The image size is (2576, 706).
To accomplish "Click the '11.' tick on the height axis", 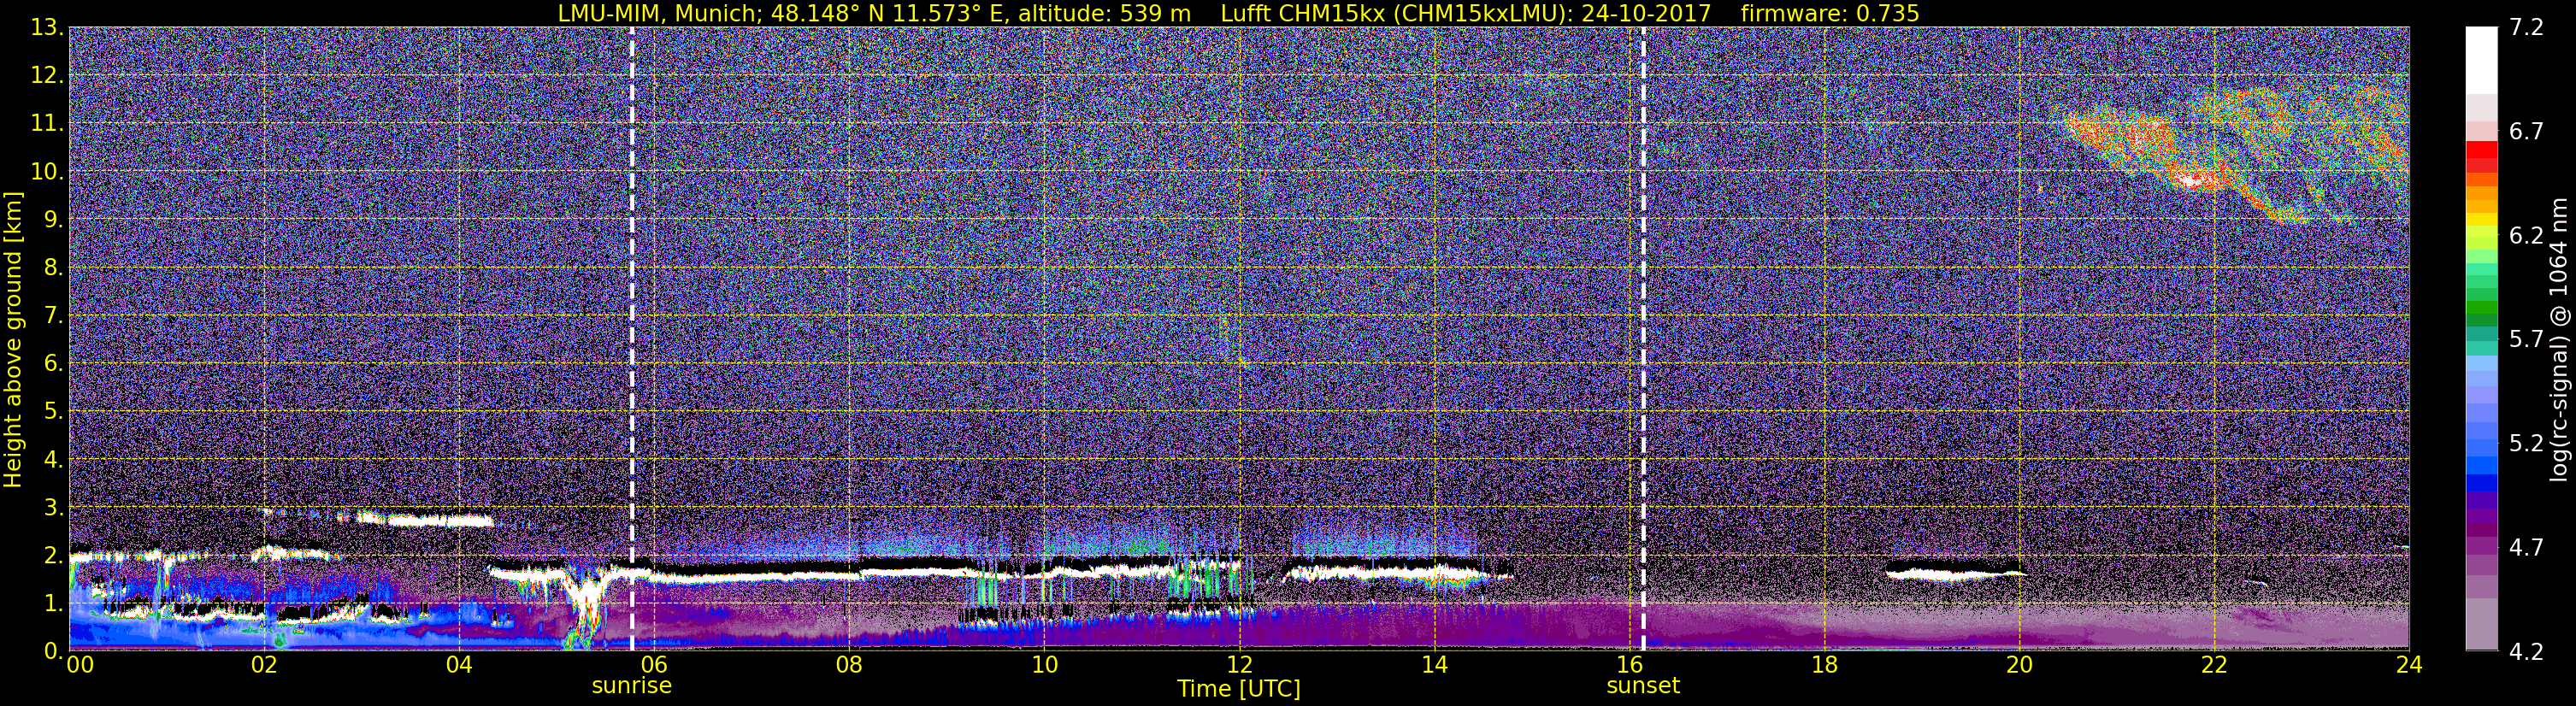I will (x=47, y=124).
